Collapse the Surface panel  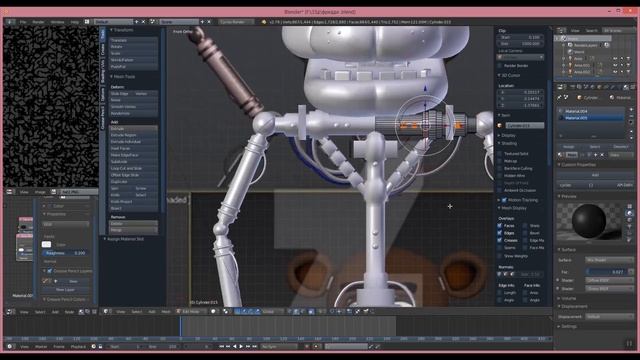coord(567,250)
